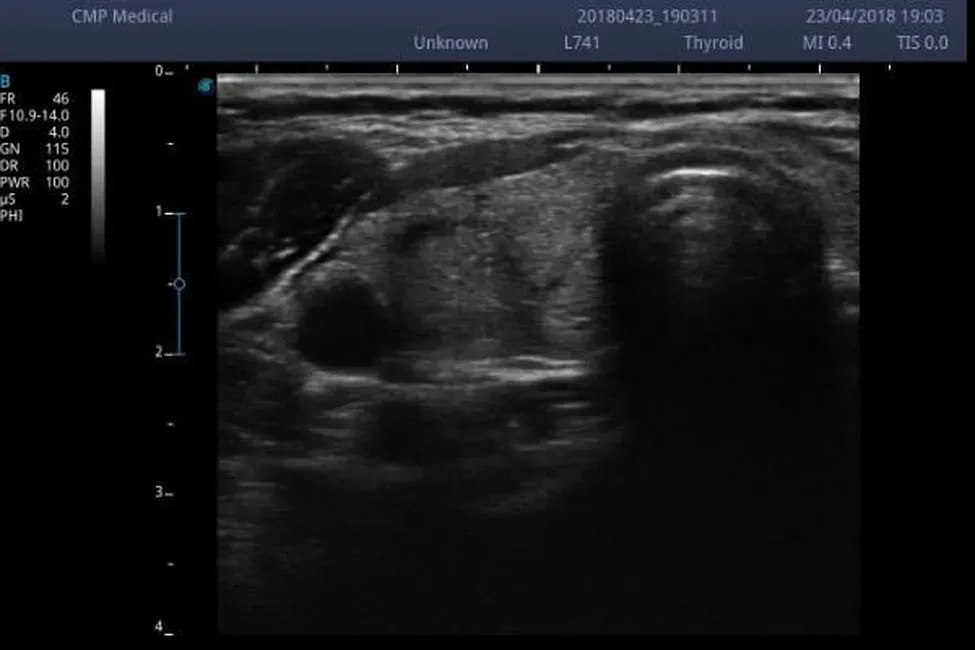
Task: Click the Unknown patient name field
Action: 451,42
